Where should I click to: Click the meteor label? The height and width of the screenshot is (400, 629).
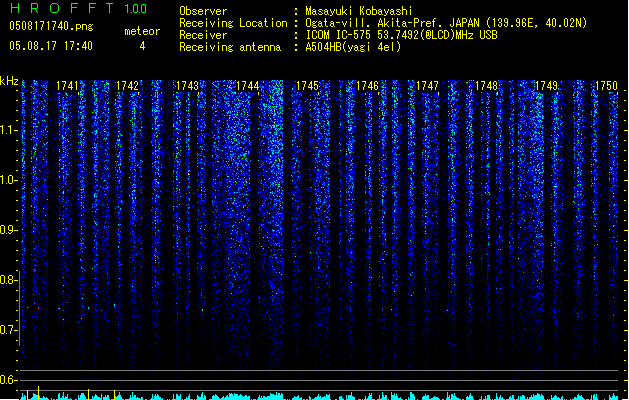tap(142, 31)
